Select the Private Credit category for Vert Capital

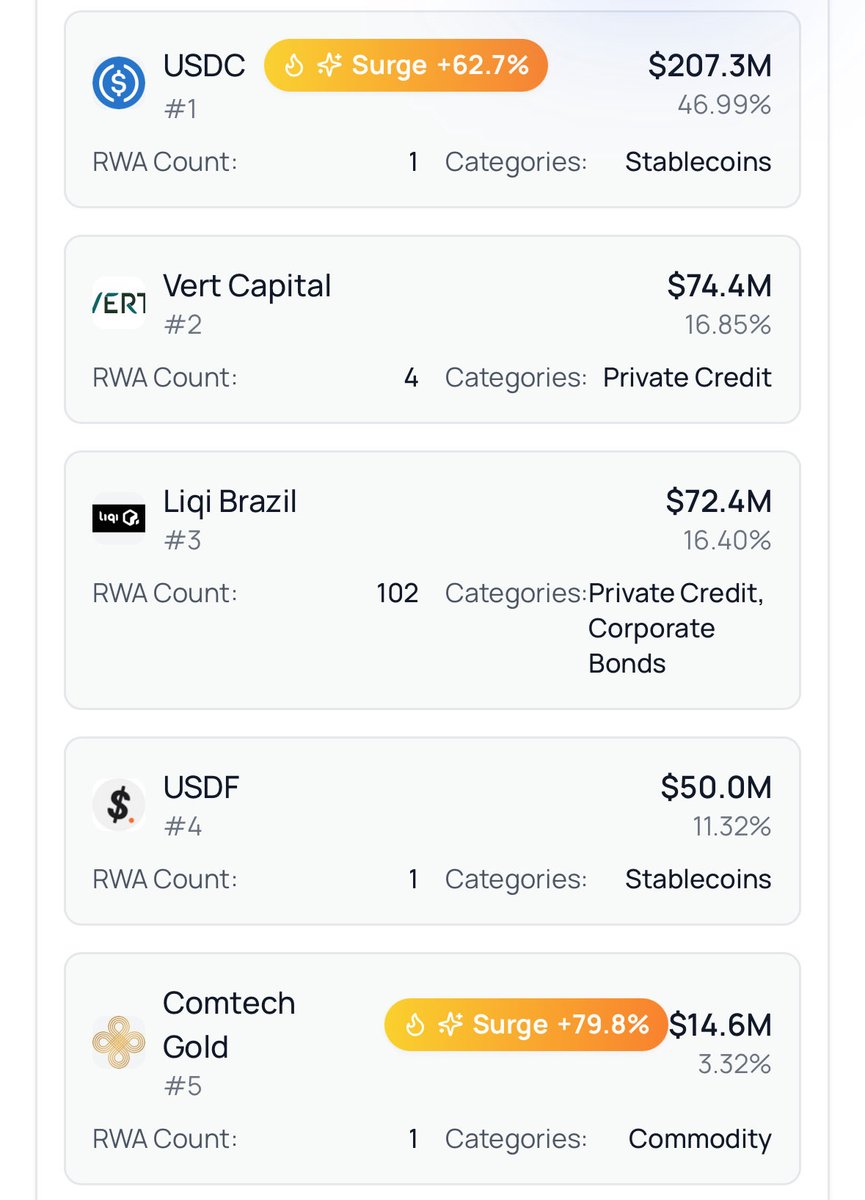click(x=687, y=378)
